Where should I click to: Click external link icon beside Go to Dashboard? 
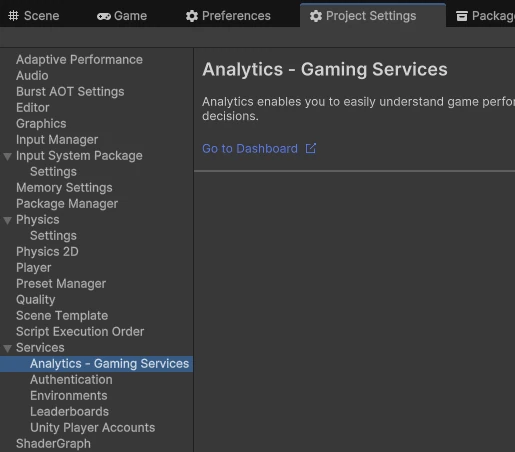pos(311,148)
